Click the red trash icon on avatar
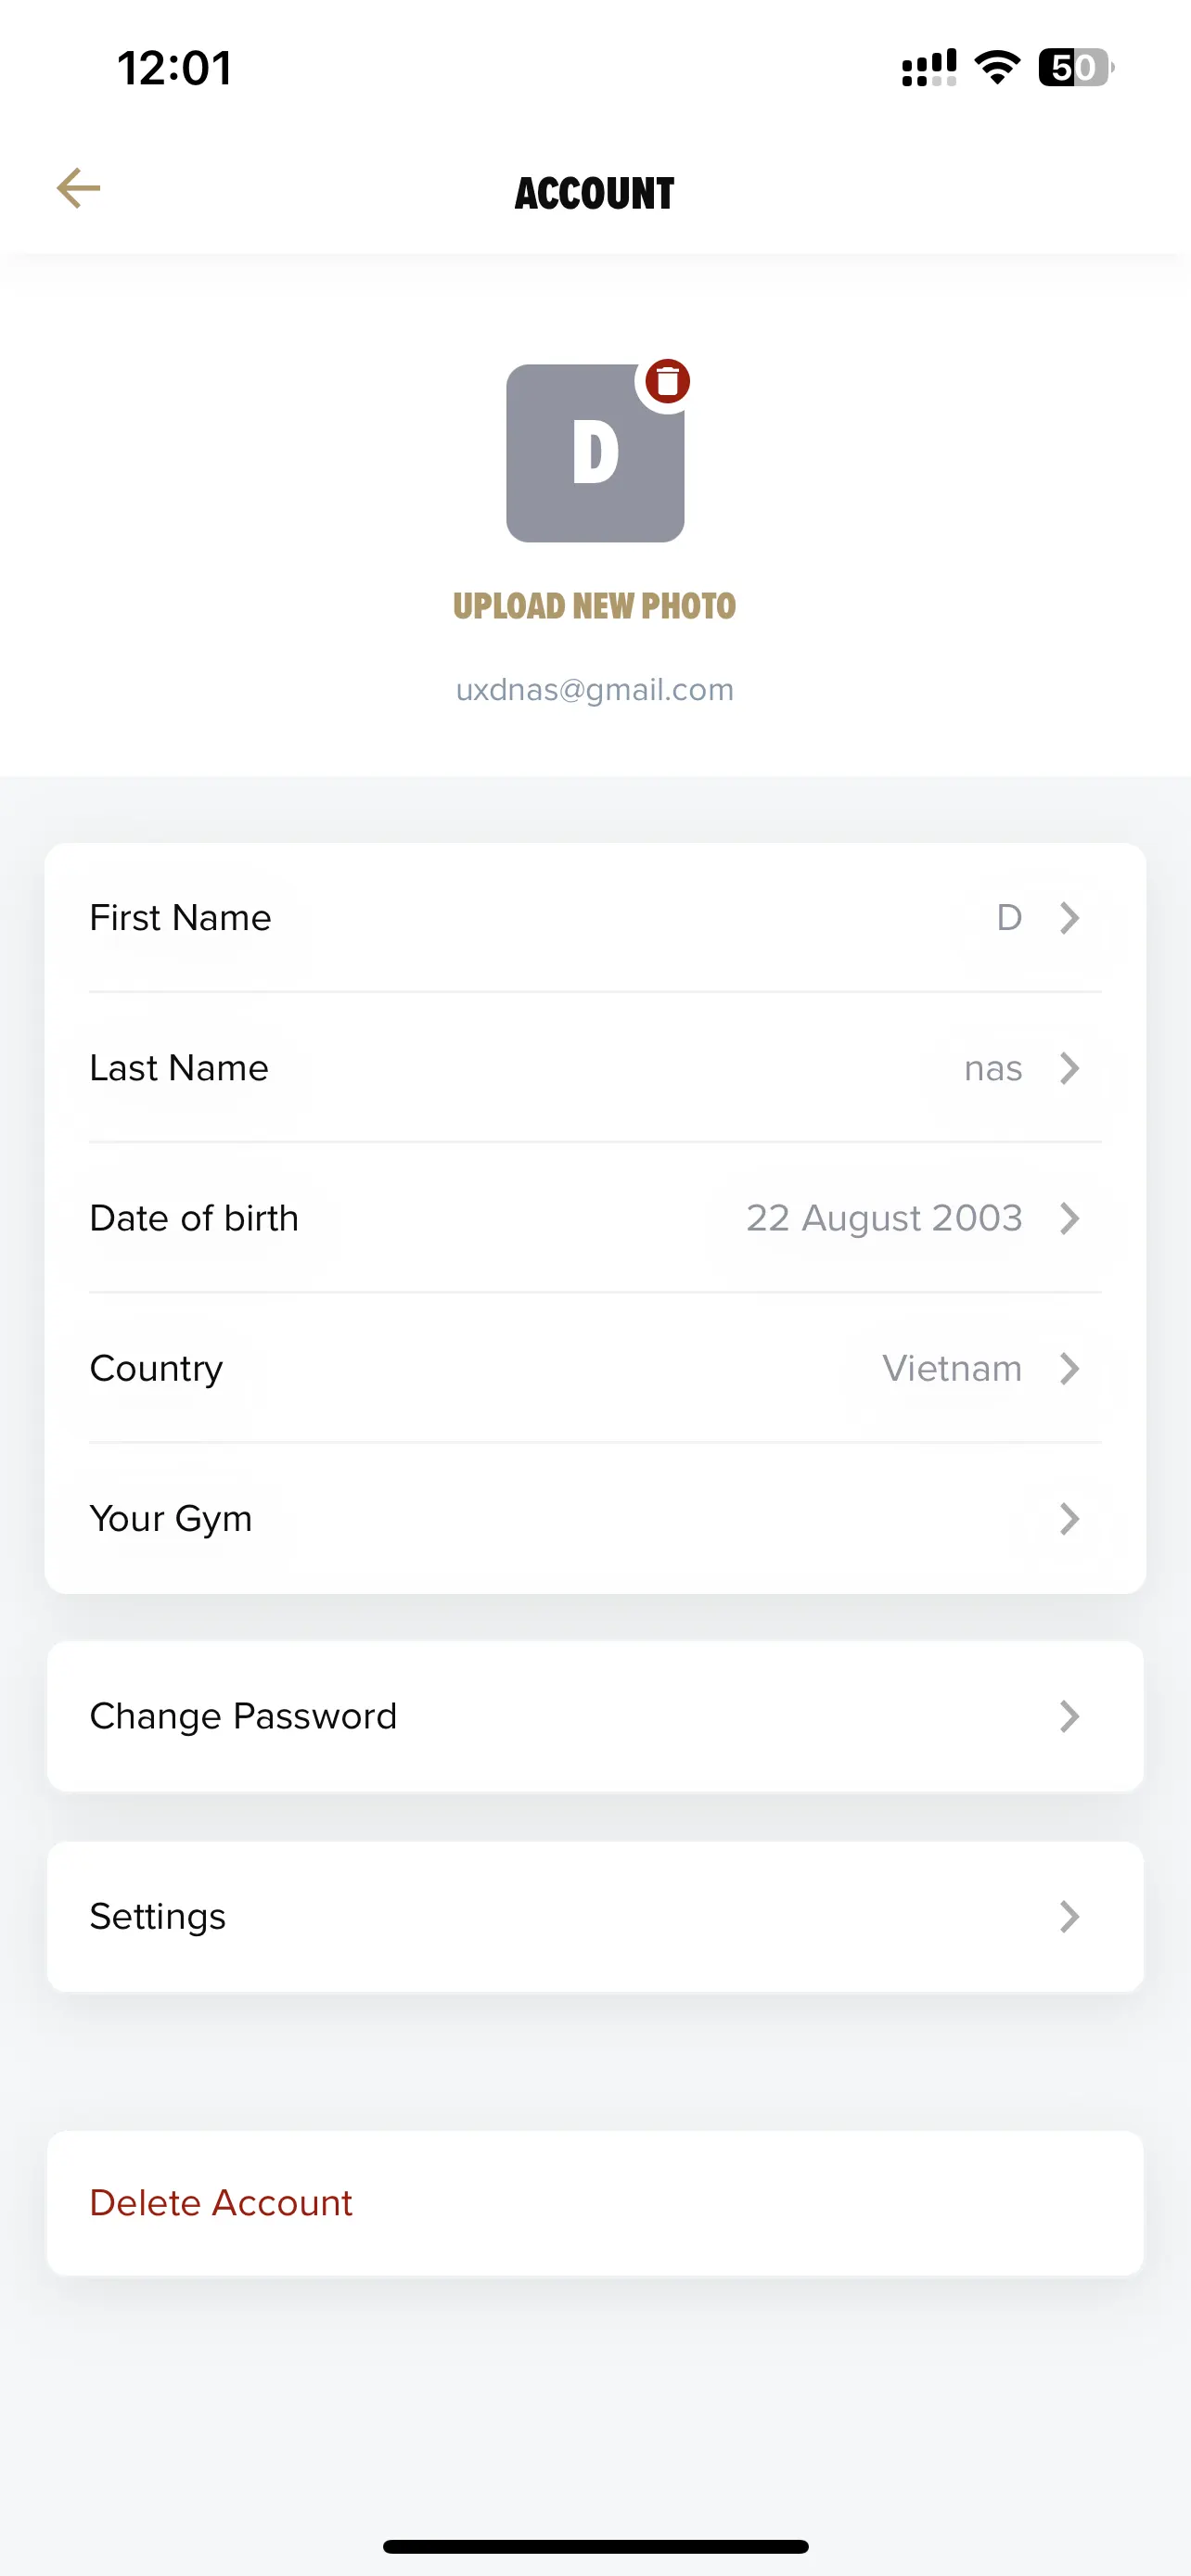The height and width of the screenshot is (2576, 1191). (667, 381)
